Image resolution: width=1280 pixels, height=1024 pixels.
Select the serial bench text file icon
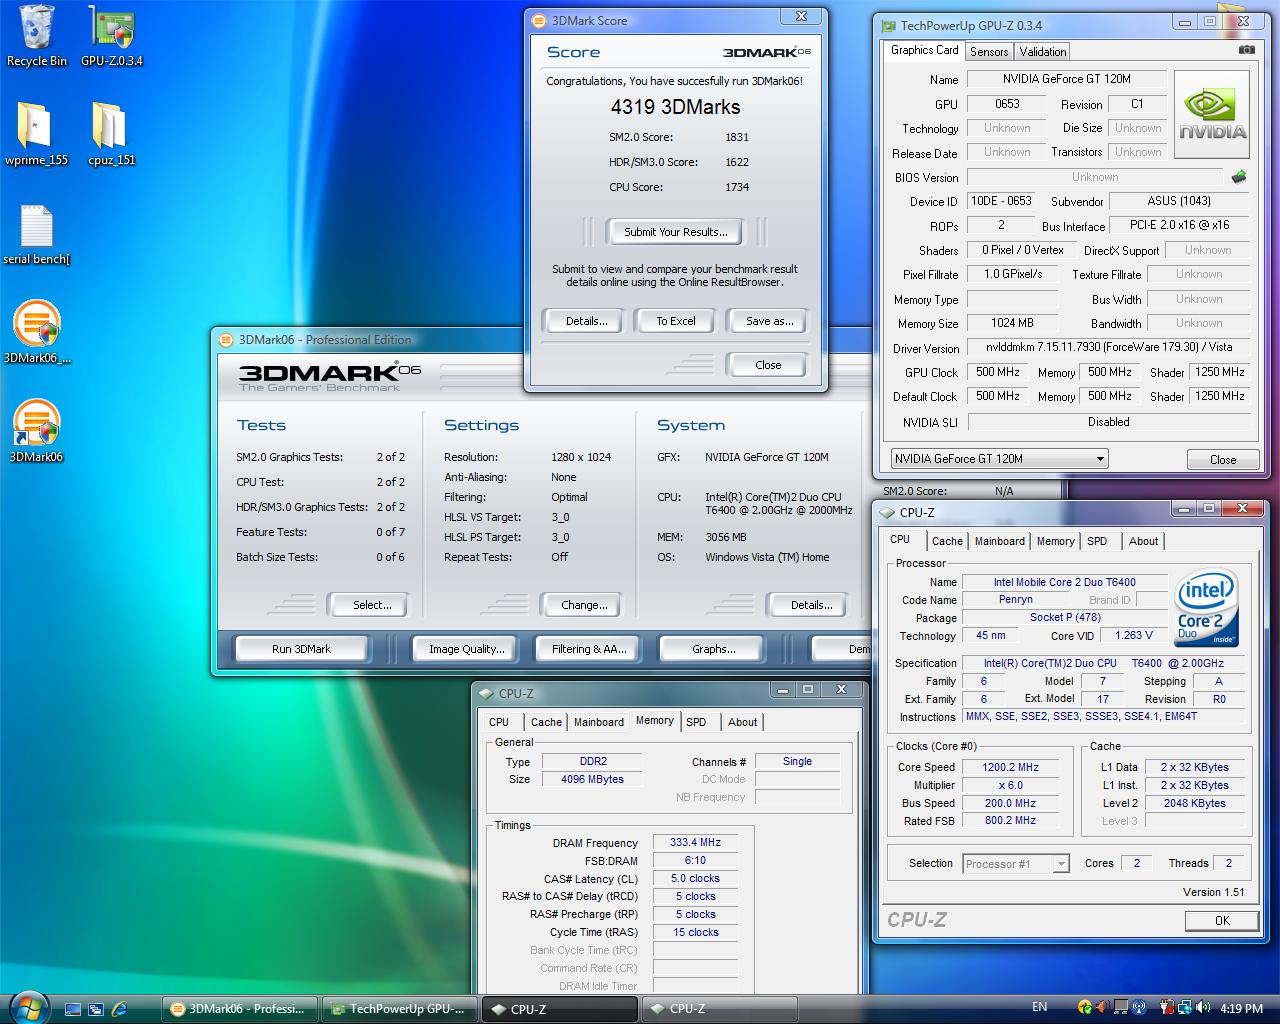[36, 234]
